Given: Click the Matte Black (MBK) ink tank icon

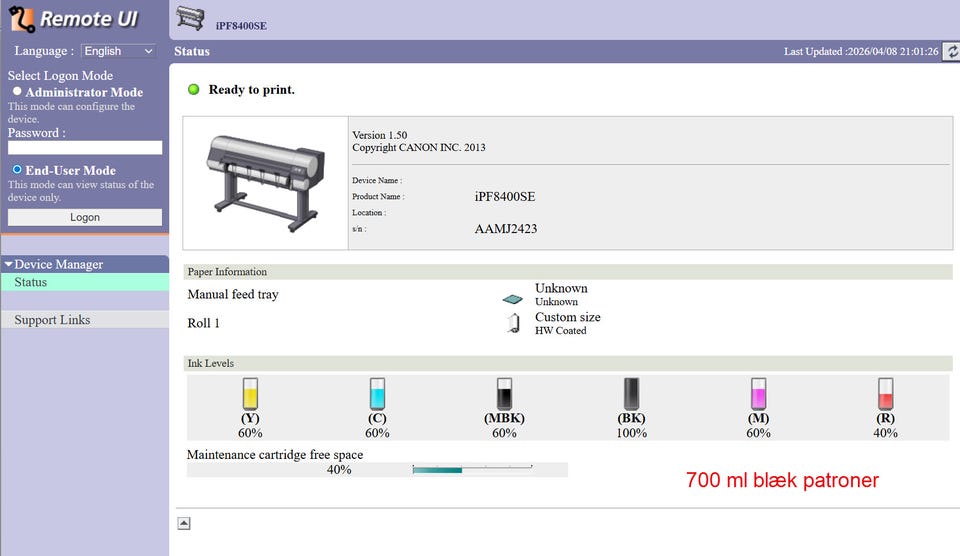Looking at the screenshot, I should pyautogui.click(x=504, y=394).
